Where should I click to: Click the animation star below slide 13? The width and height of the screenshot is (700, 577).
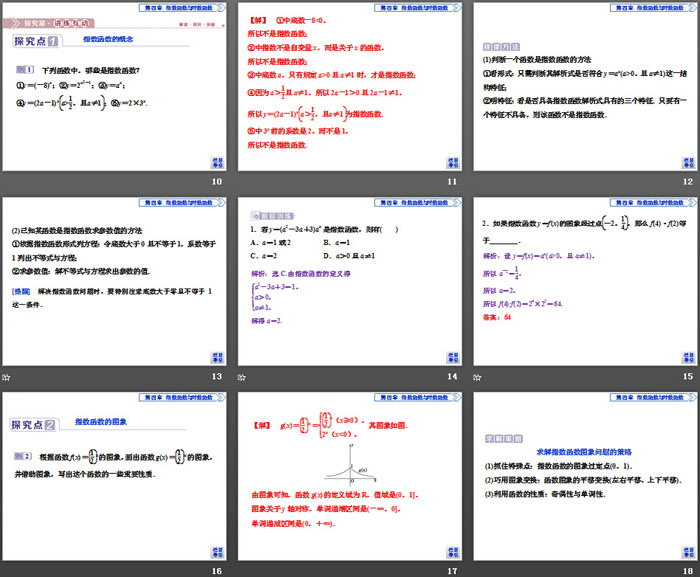[6, 377]
